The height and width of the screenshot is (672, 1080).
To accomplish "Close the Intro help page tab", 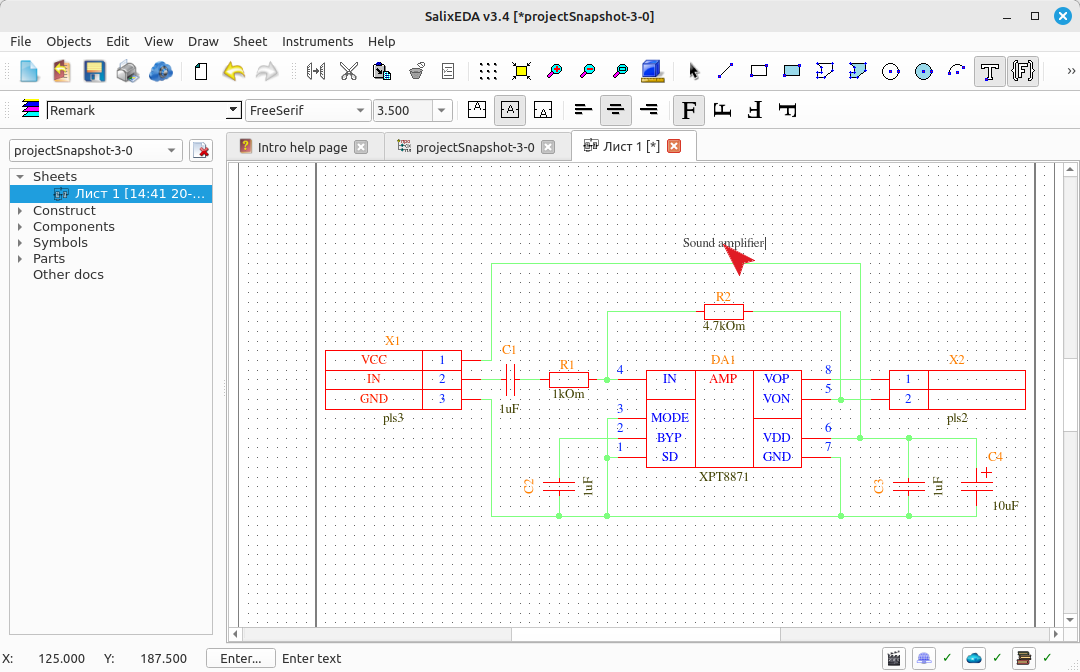I will click(361, 147).
